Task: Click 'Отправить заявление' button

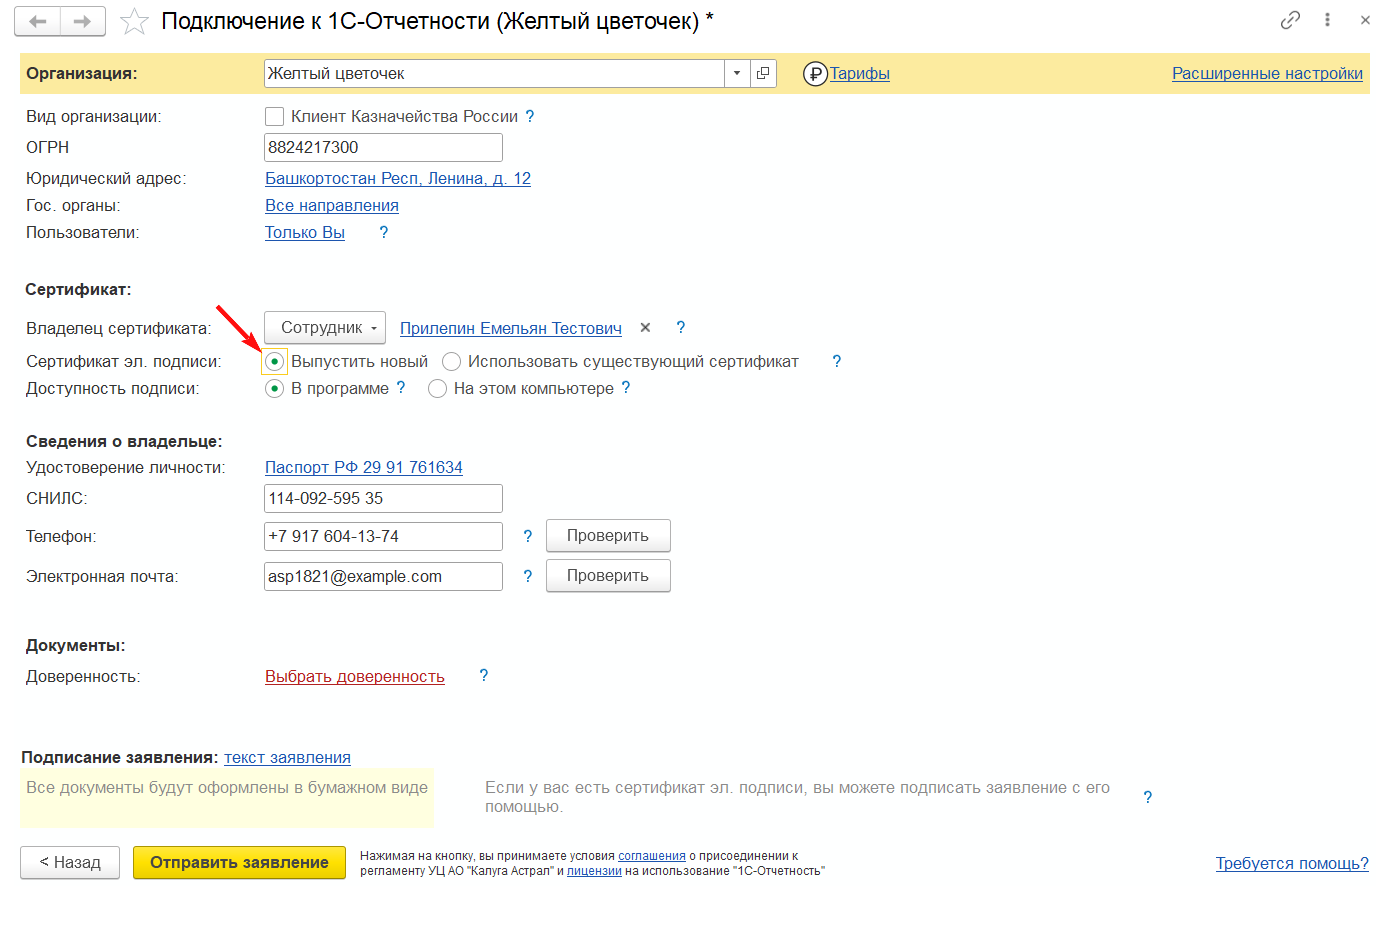Action: 239,863
